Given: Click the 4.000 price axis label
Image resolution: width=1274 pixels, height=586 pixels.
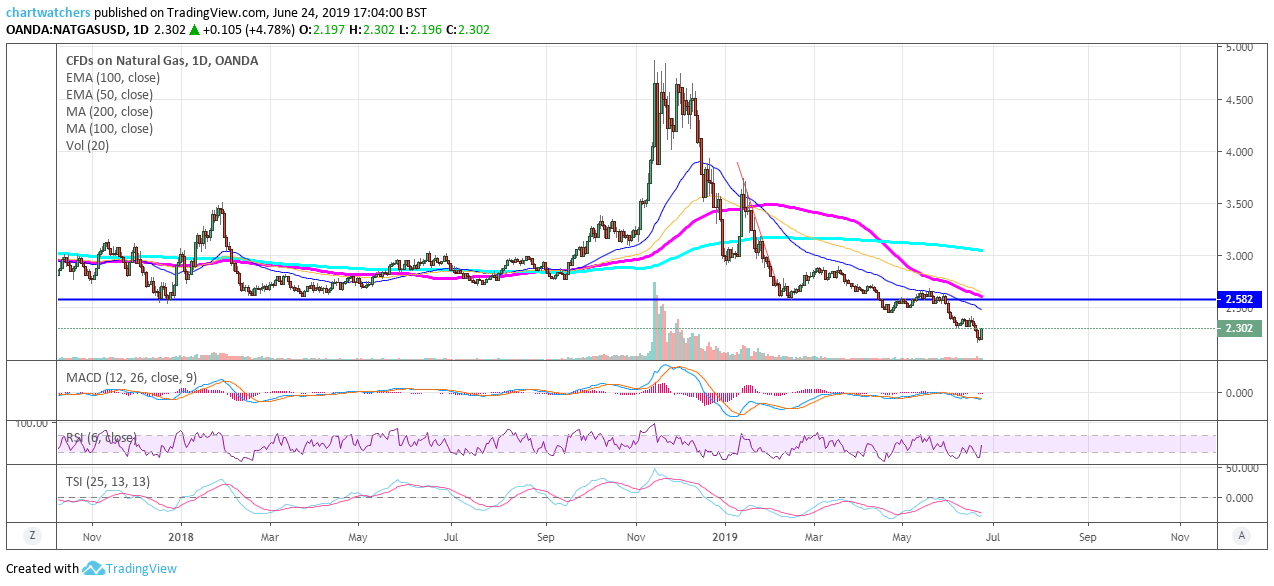Looking at the screenshot, I should click(1240, 152).
